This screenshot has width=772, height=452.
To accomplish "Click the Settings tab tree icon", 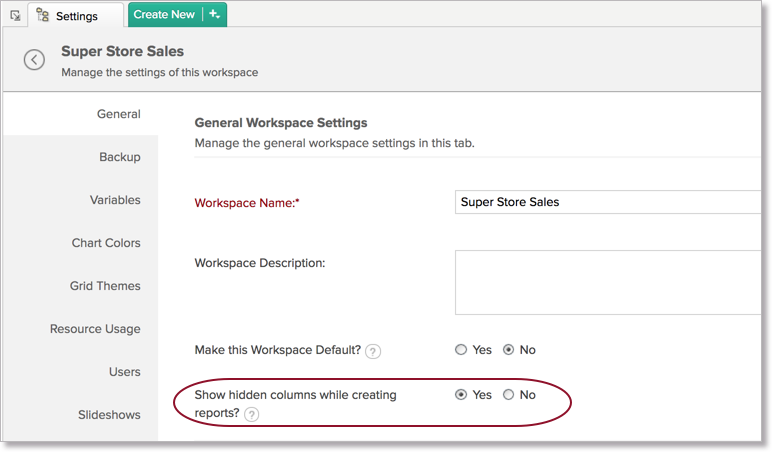I will [x=43, y=15].
